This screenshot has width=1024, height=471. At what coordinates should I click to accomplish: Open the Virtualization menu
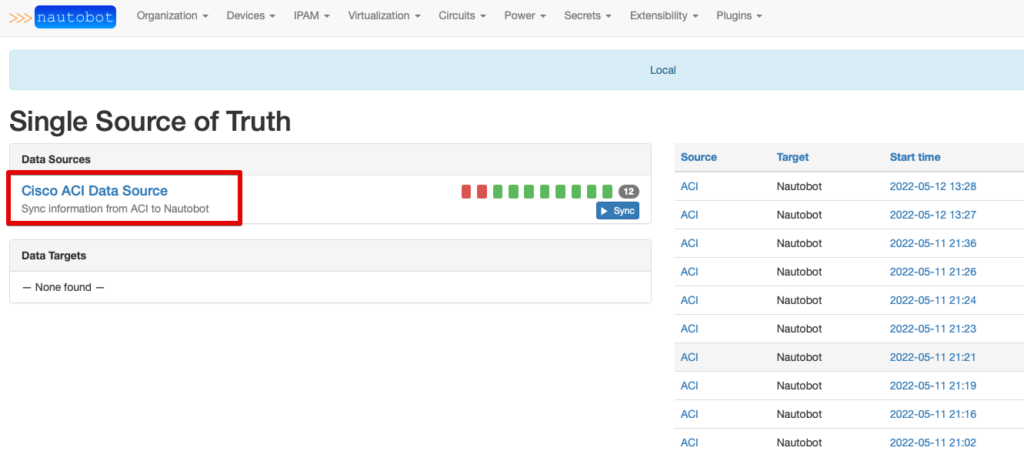(x=384, y=16)
